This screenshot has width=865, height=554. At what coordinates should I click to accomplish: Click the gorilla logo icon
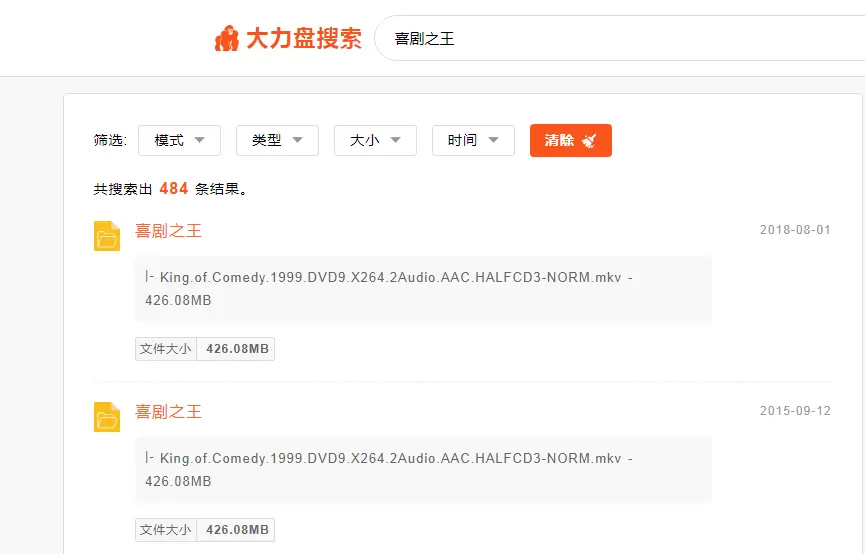(227, 39)
